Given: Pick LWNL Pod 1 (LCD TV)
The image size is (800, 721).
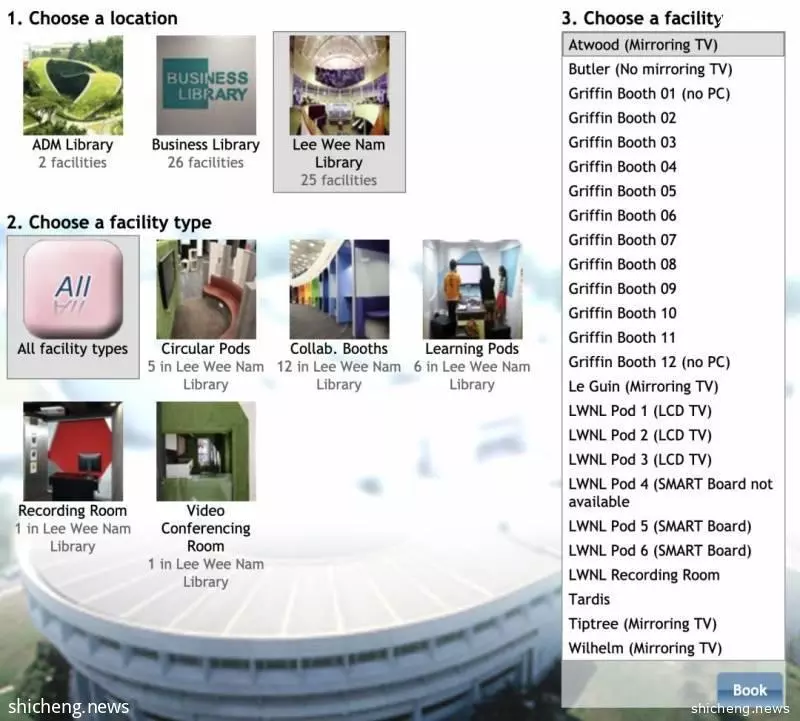Looking at the screenshot, I should click(x=673, y=411).
